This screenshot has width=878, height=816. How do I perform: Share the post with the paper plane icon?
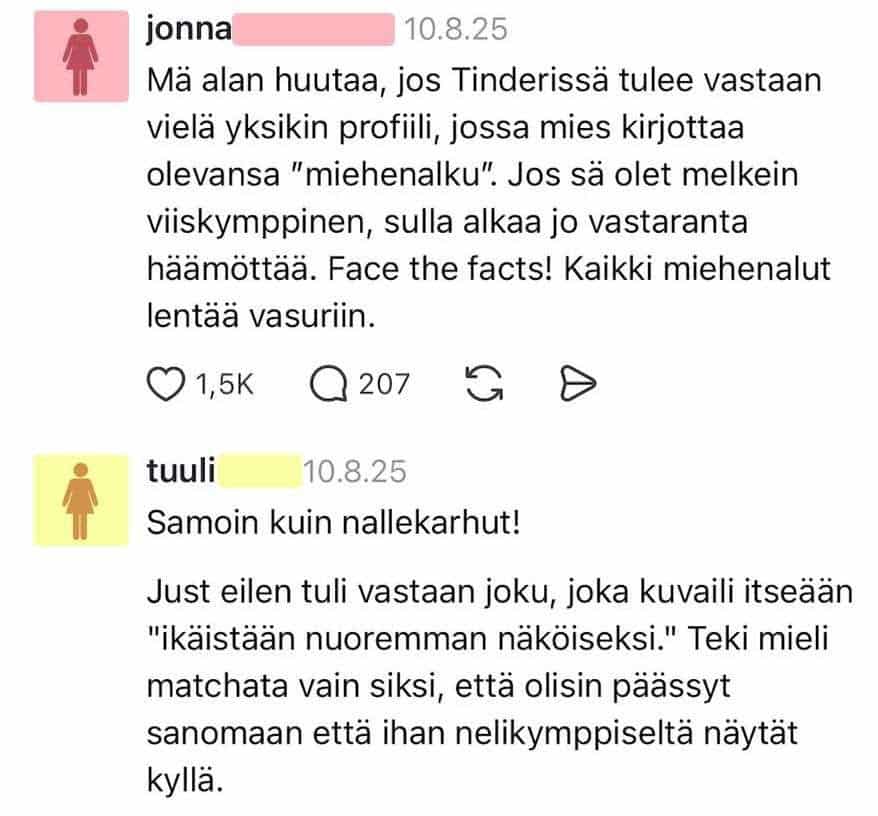pos(577,383)
